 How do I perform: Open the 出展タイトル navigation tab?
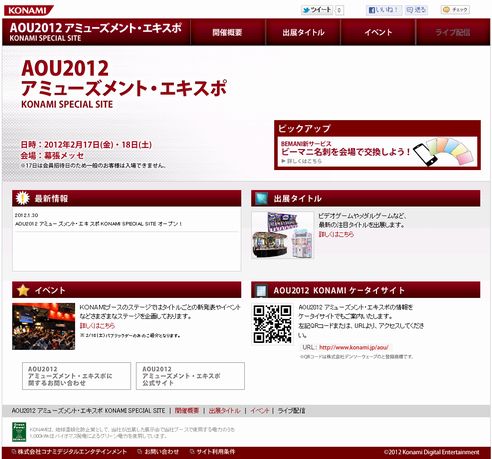tap(303, 32)
